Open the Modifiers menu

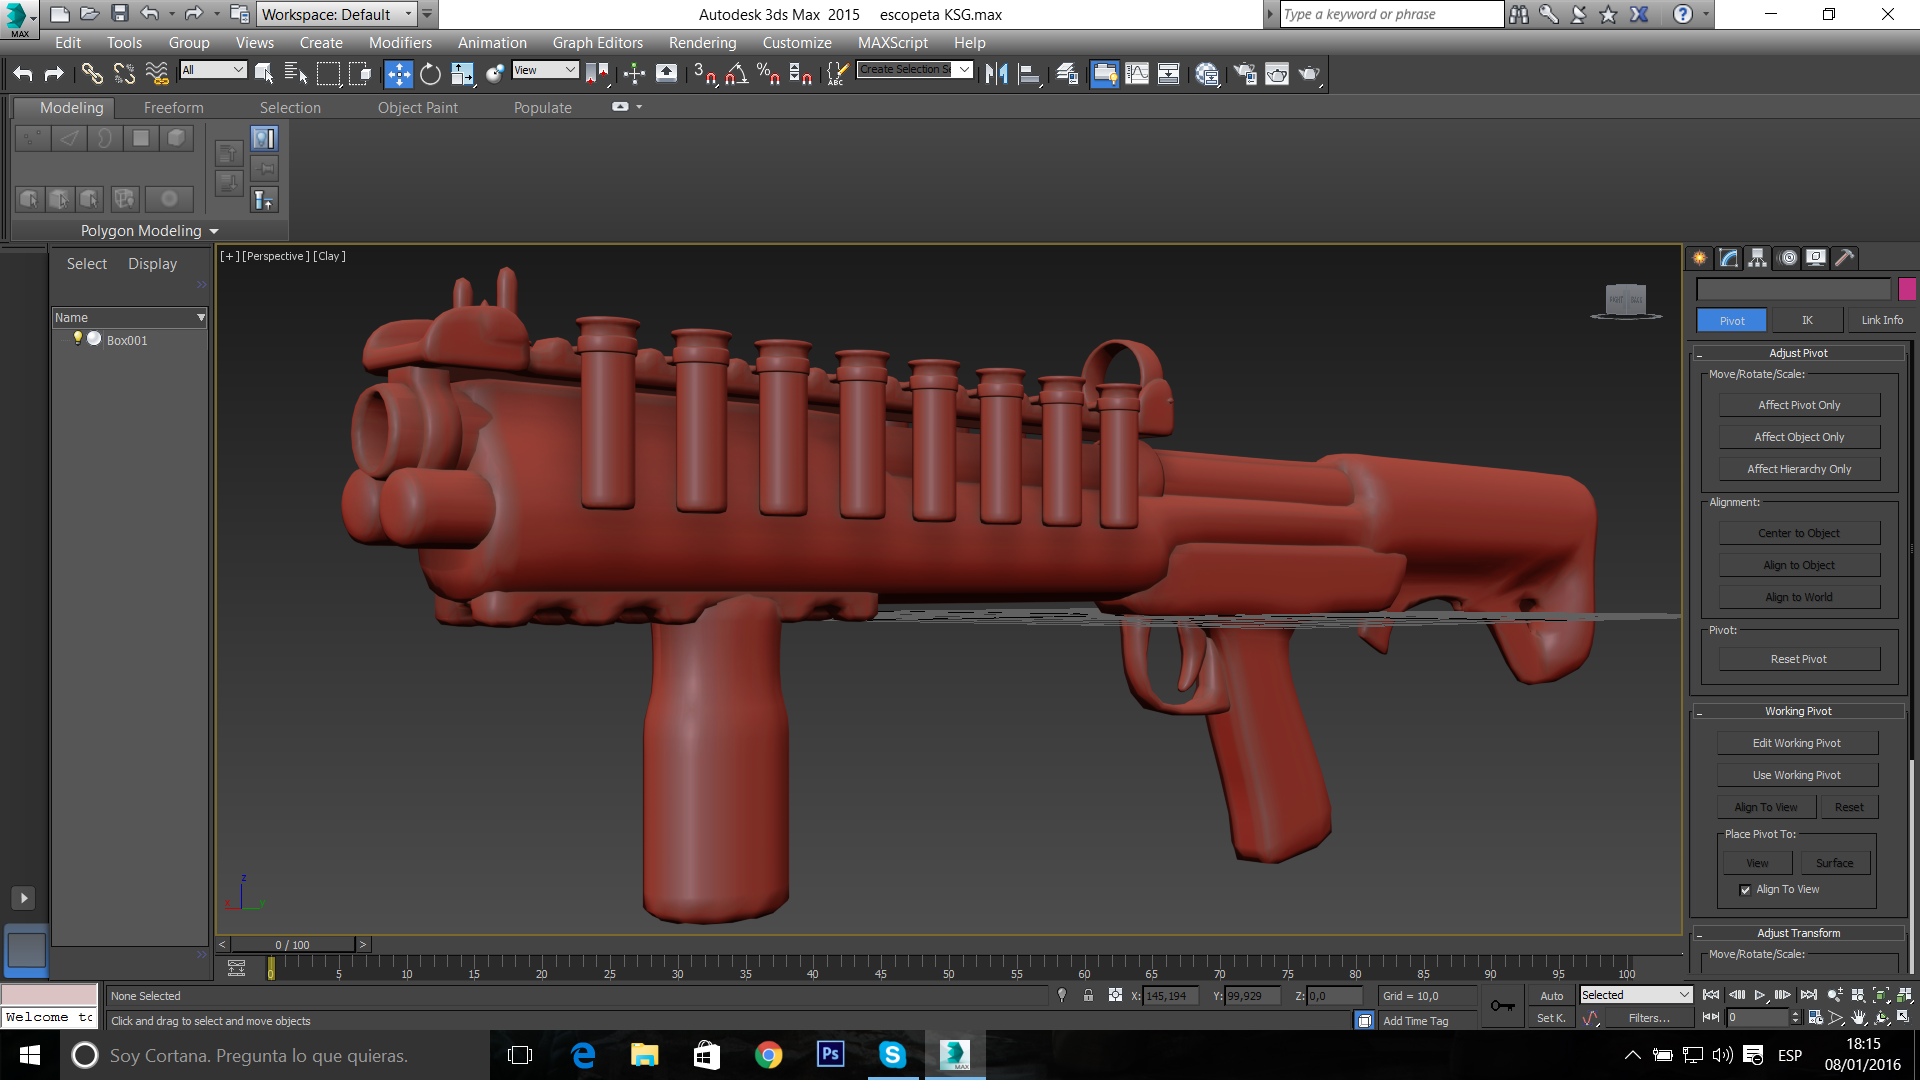[400, 43]
